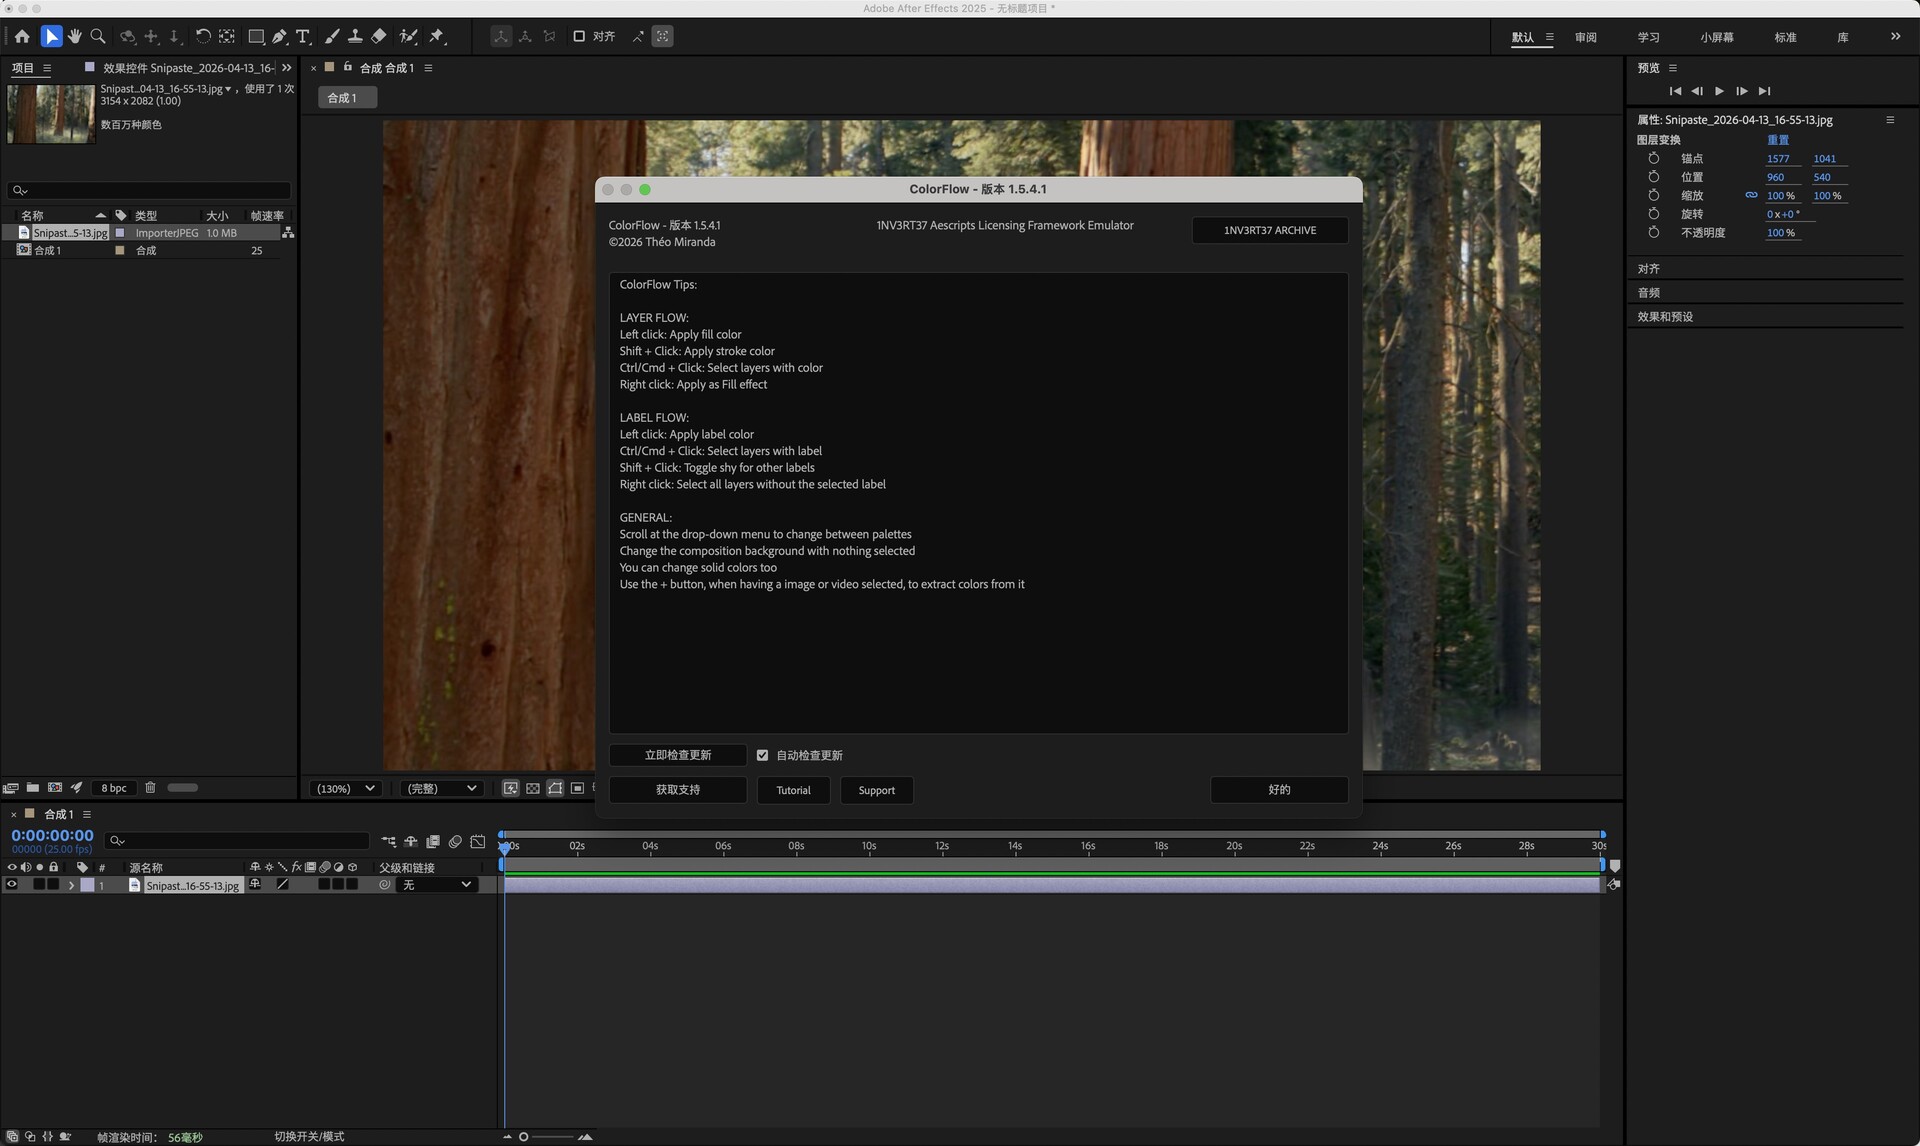The image size is (1920, 1146).
Task: Expand the Snipast layer properties twirl arrow
Action: tap(71, 885)
